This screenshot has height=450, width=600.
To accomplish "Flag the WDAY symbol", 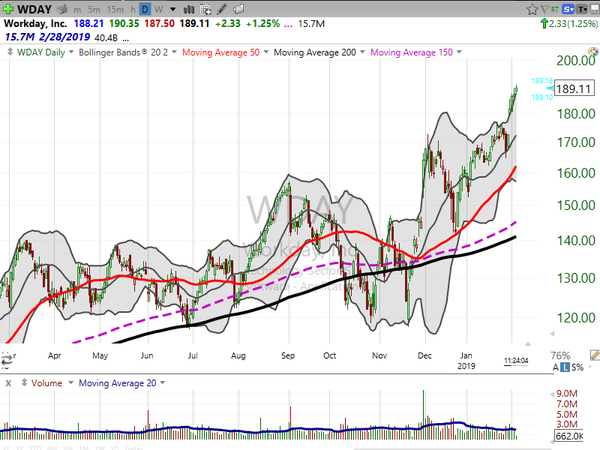I will (x=545, y=9).
